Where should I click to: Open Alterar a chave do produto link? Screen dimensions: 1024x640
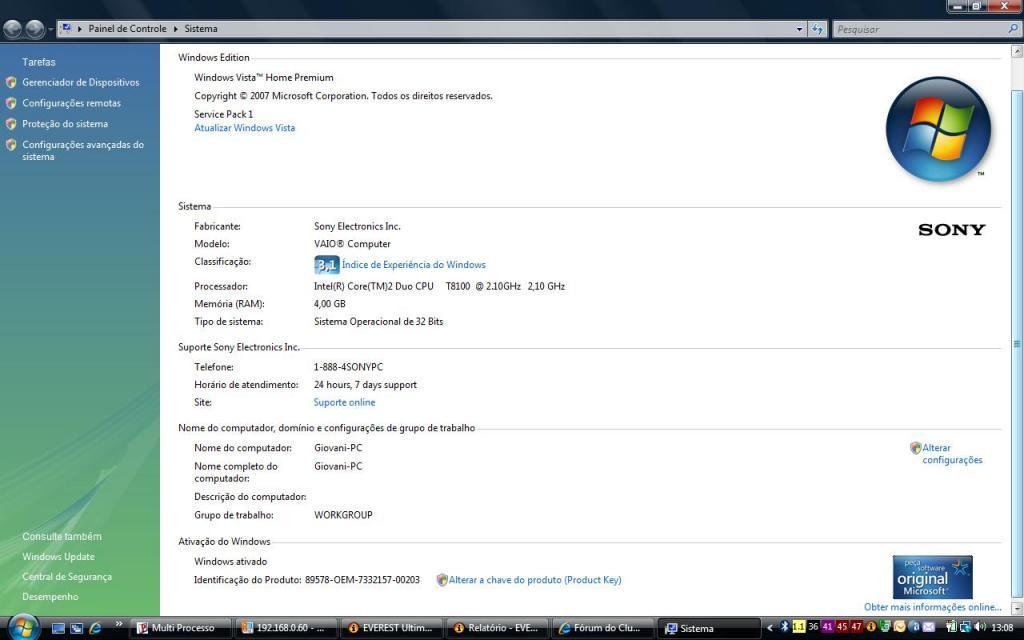coord(534,580)
